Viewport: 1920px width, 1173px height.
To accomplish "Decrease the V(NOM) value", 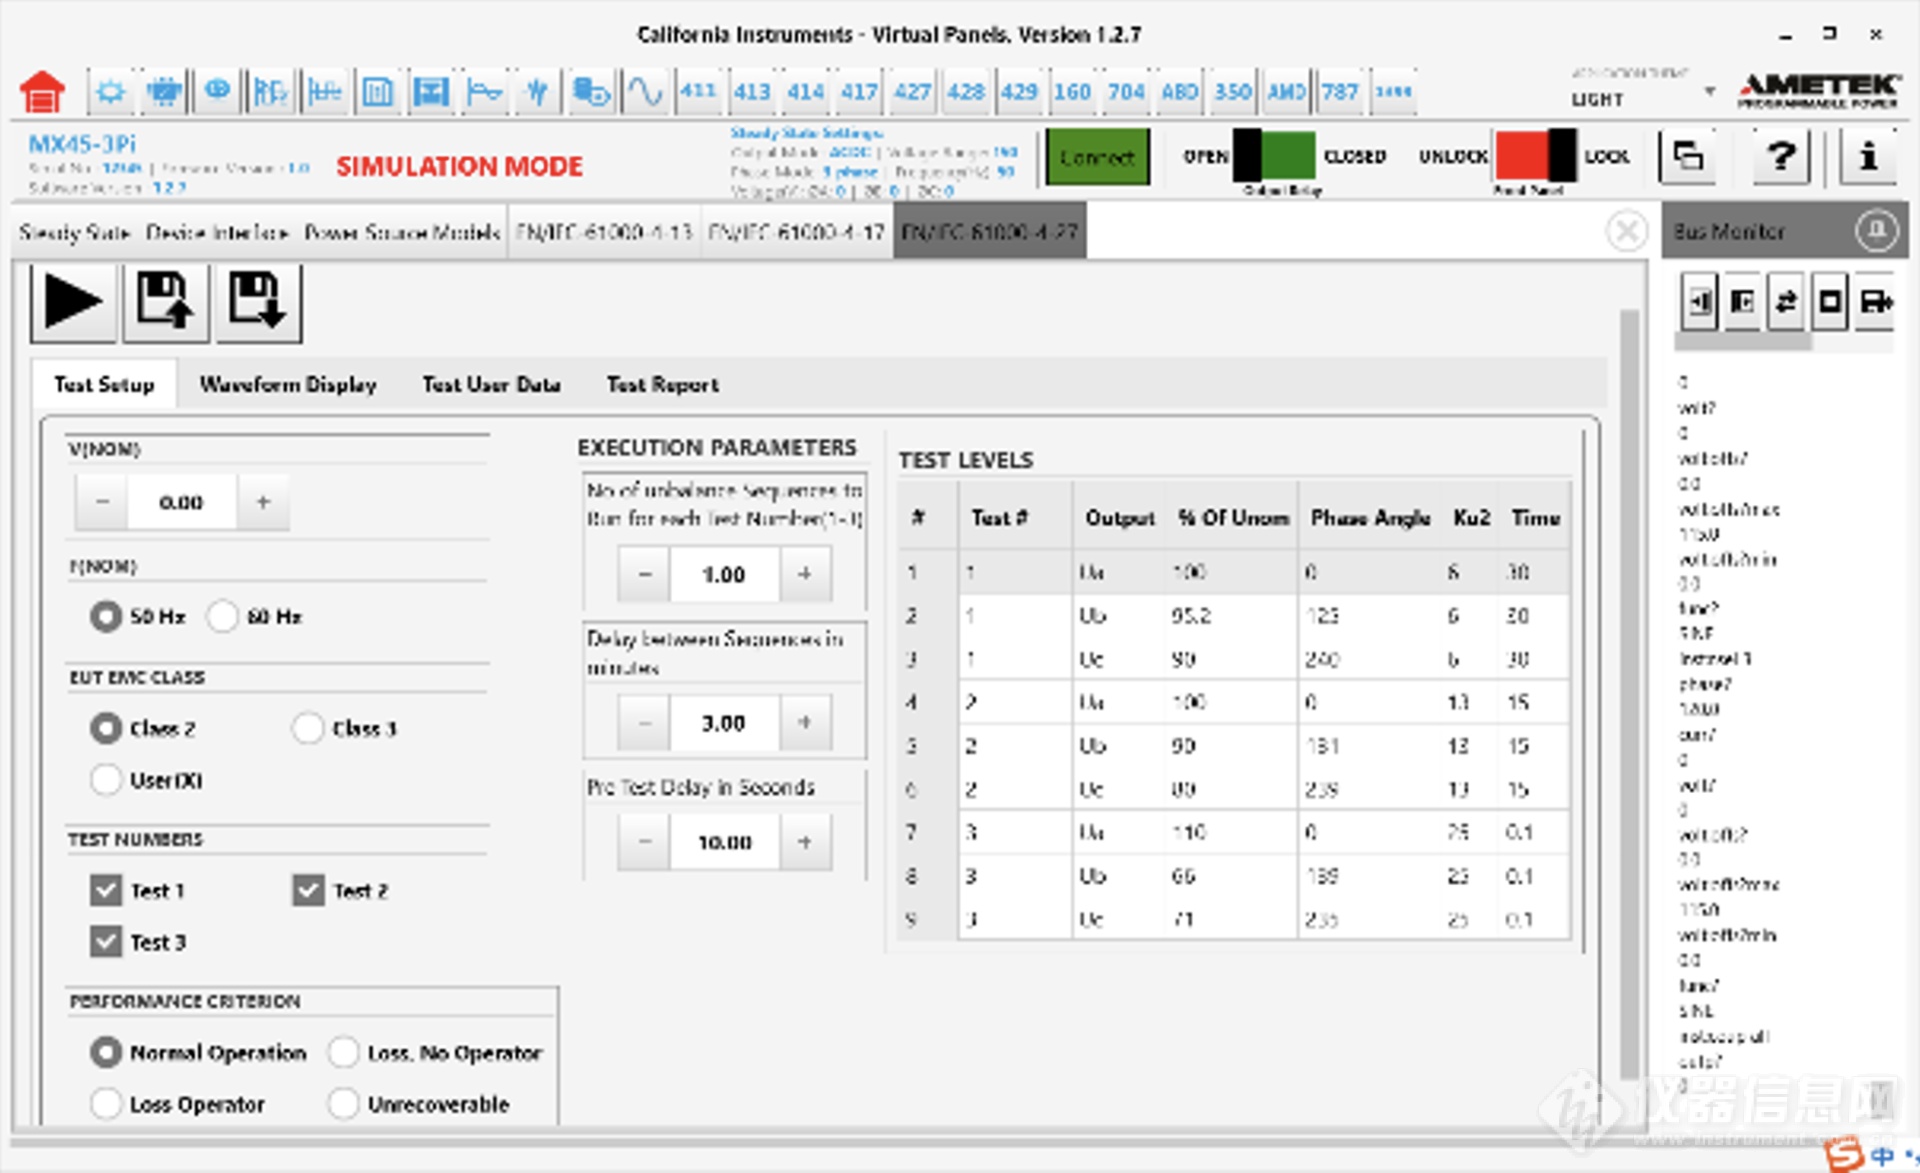I will (102, 502).
